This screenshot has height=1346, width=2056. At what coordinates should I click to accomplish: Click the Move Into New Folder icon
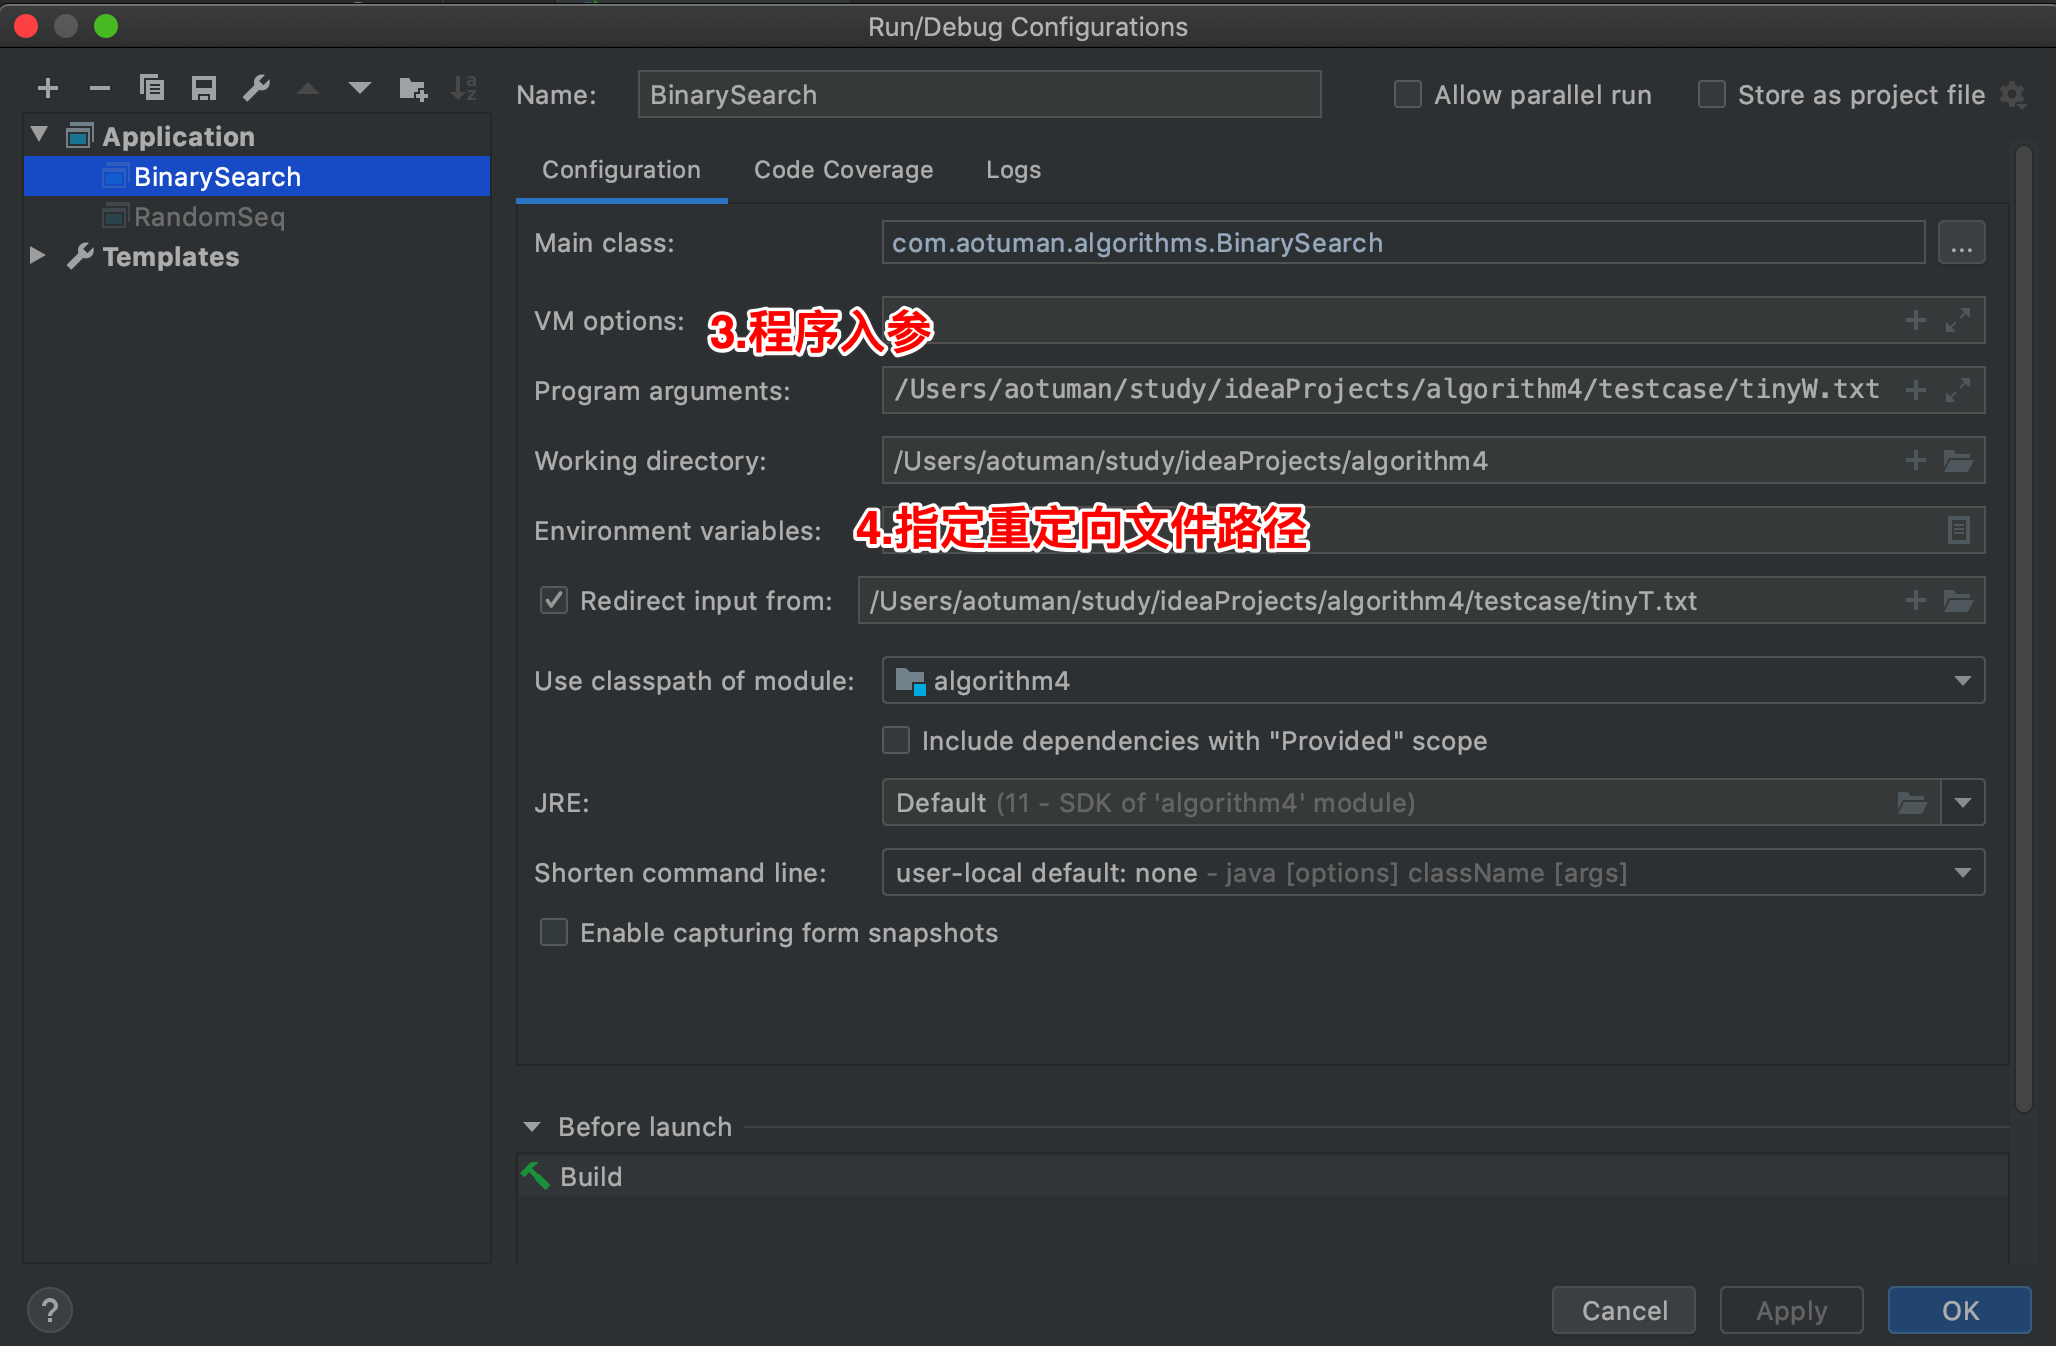pos(413,89)
